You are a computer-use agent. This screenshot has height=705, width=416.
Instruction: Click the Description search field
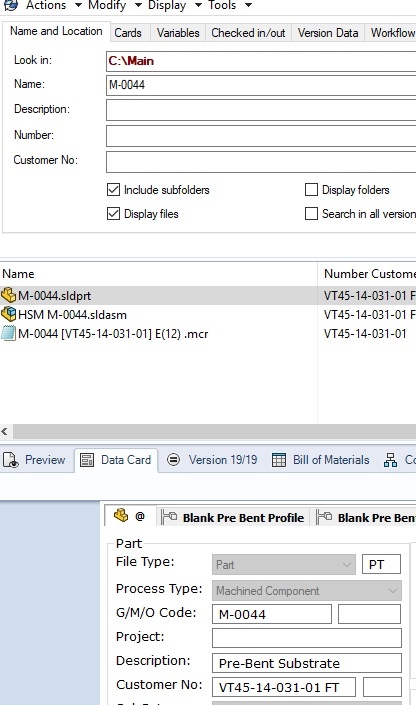tap(261, 110)
